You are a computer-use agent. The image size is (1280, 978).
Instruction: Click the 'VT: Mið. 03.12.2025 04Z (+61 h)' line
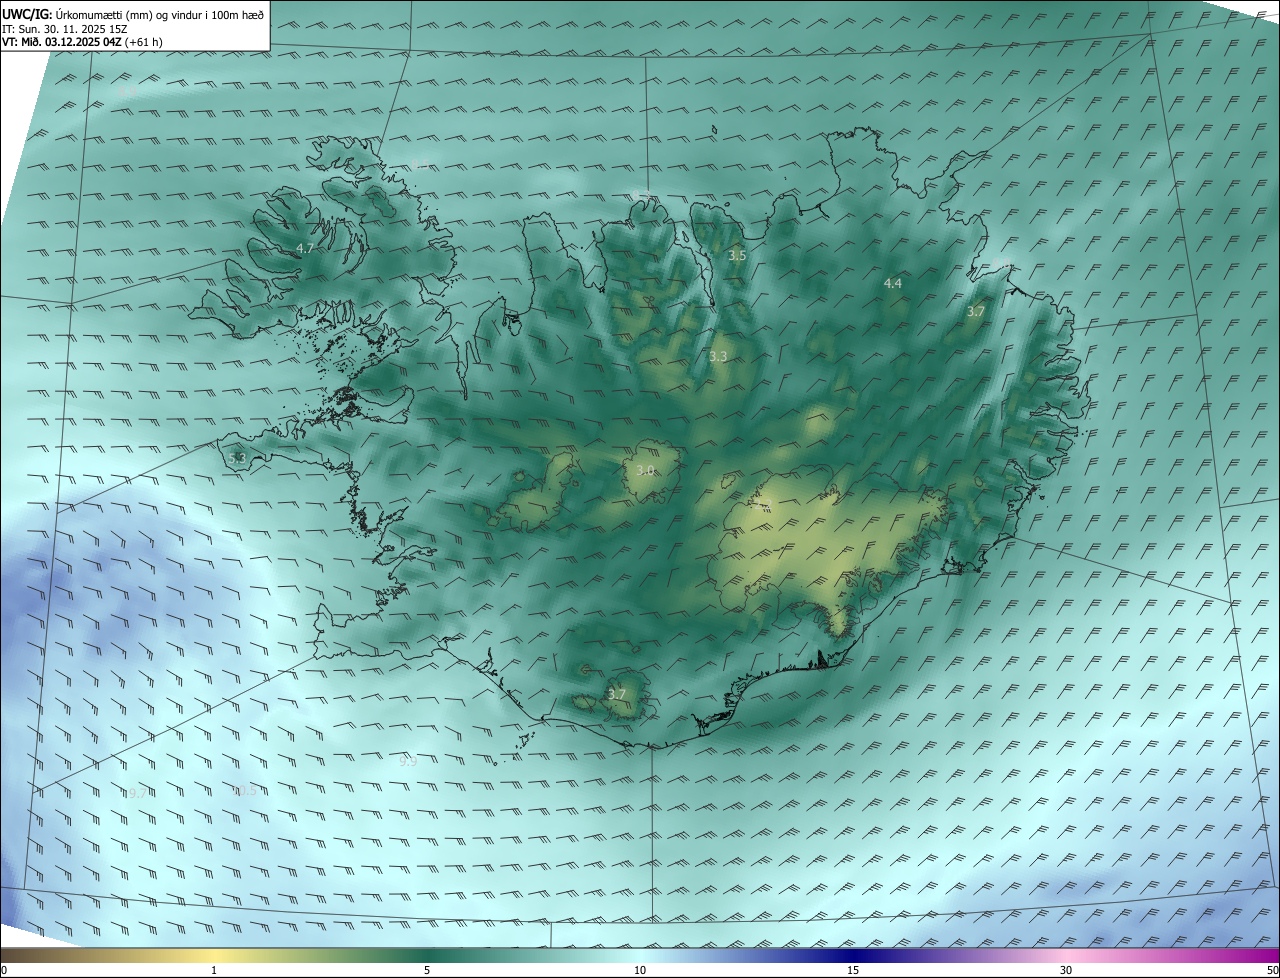(82, 42)
